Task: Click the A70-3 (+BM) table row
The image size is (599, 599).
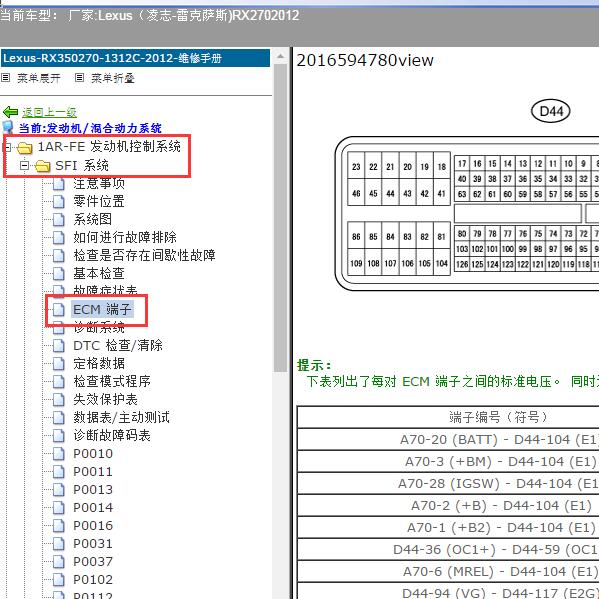Action: [448, 461]
